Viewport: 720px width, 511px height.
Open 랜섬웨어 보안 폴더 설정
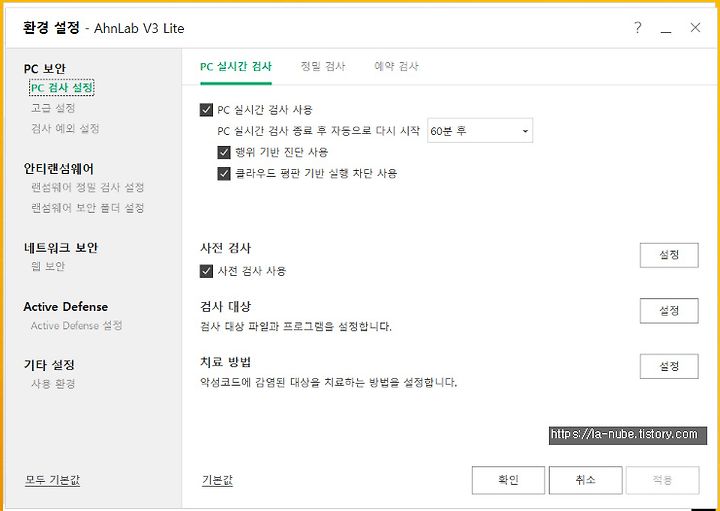click(x=87, y=208)
